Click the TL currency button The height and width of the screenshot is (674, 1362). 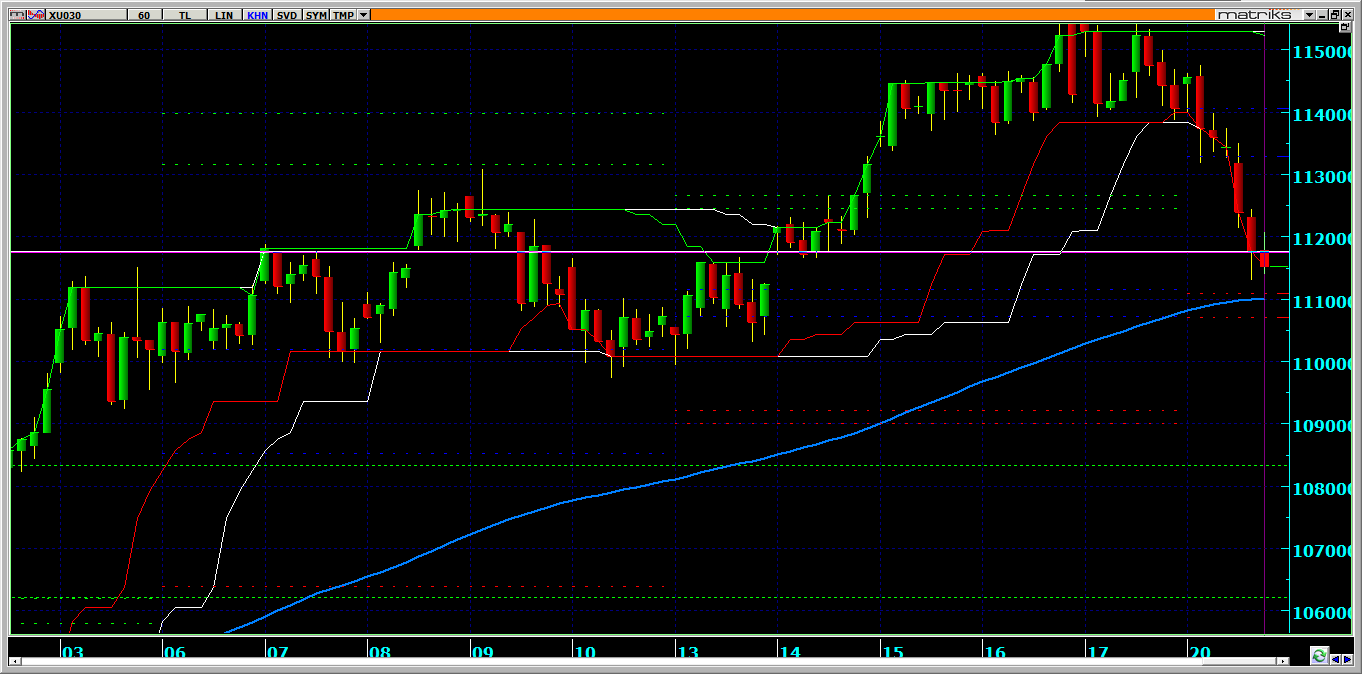[x=185, y=15]
